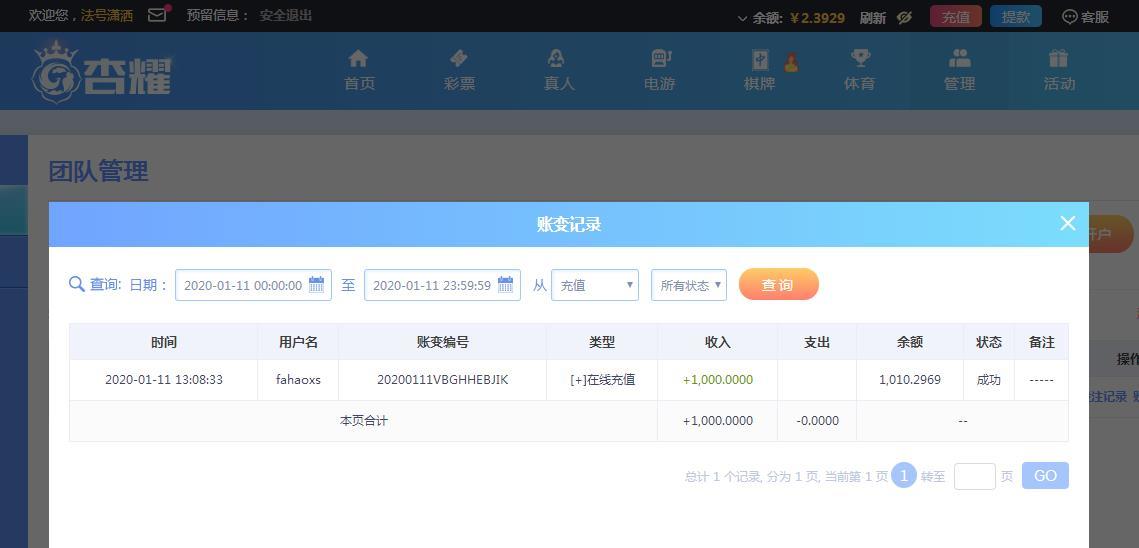Click the 支出 column header
Viewport: 1139px width, 548px height.
coord(816,342)
